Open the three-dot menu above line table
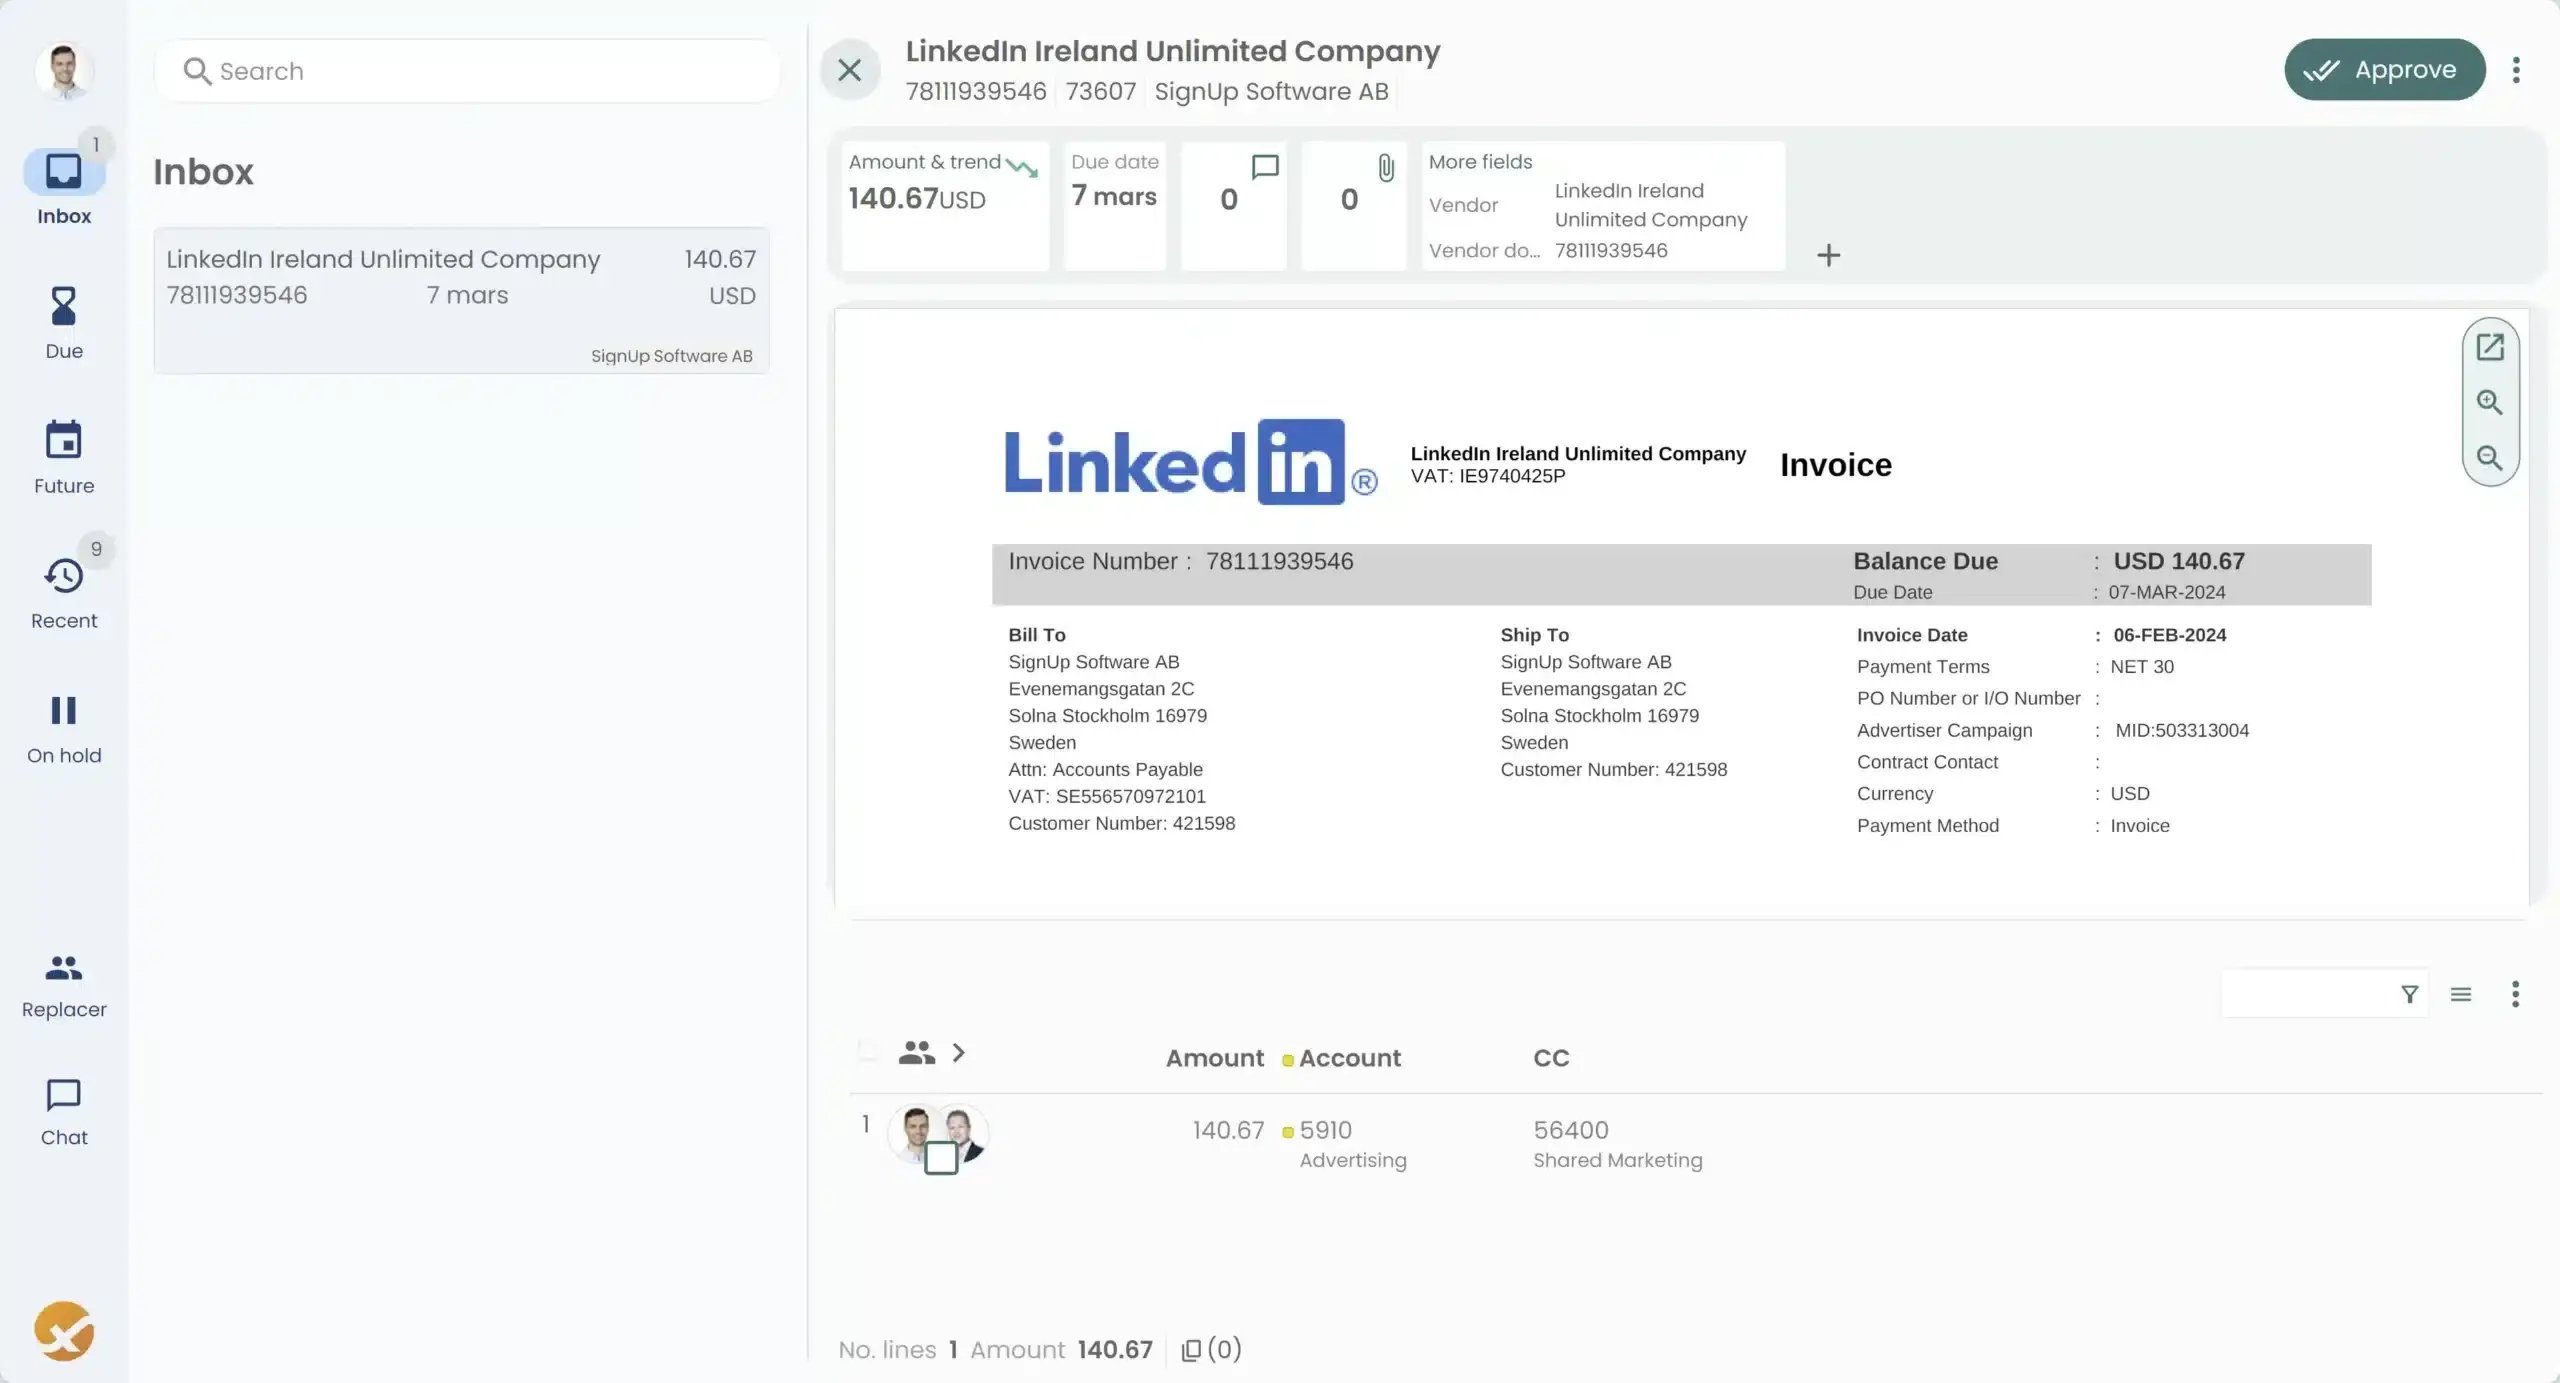The height and width of the screenshot is (1383, 2560). pos(2516,994)
